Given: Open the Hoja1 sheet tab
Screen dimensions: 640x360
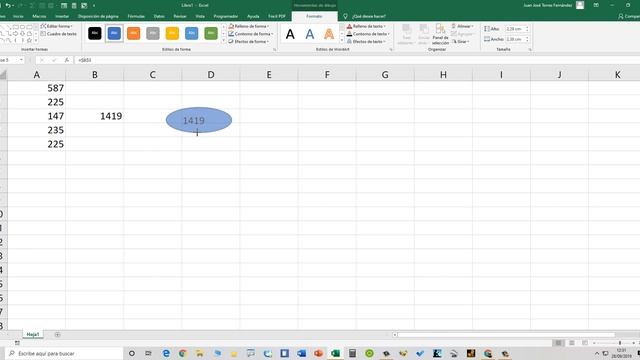Looking at the screenshot, I should (33, 334).
